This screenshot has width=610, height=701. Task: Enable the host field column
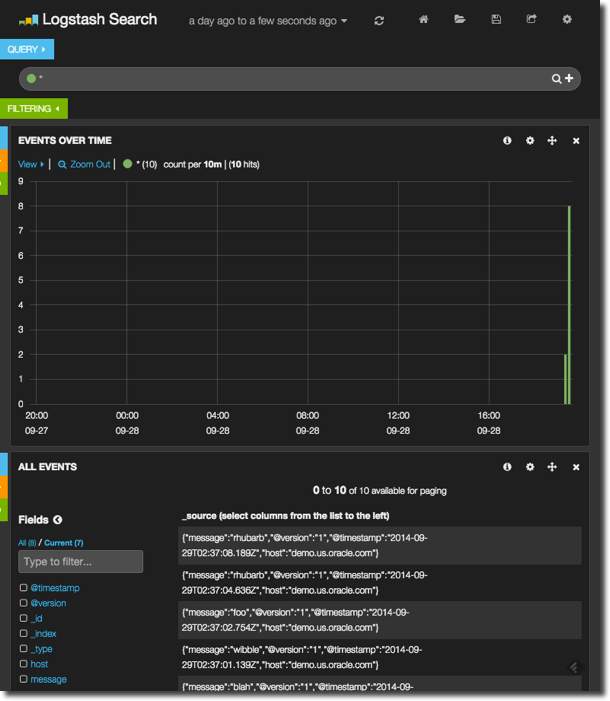[x=24, y=664]
